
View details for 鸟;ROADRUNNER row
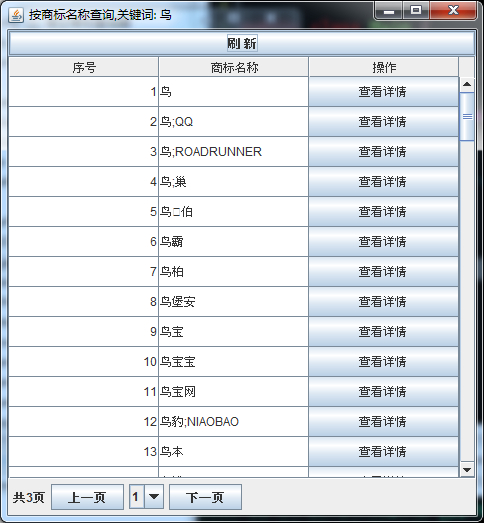(384, 152)
